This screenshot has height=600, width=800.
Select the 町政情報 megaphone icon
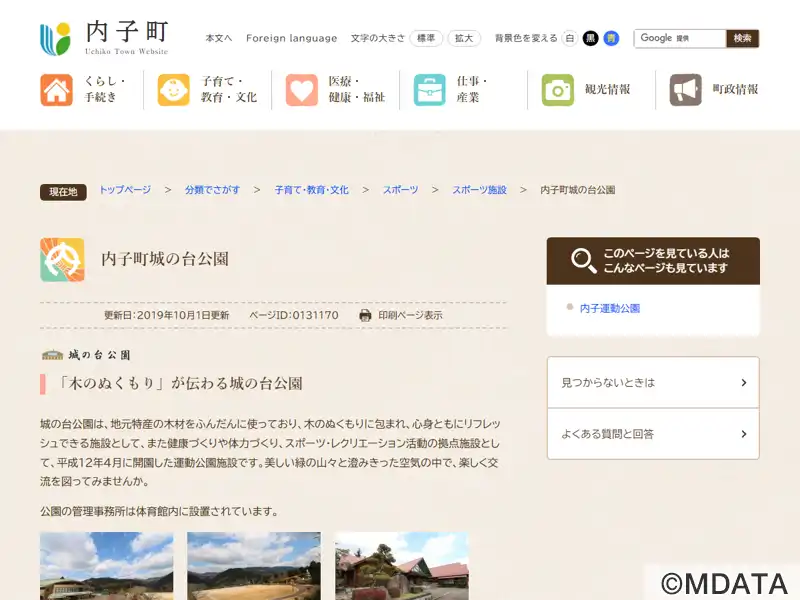(x=686, y=90)
